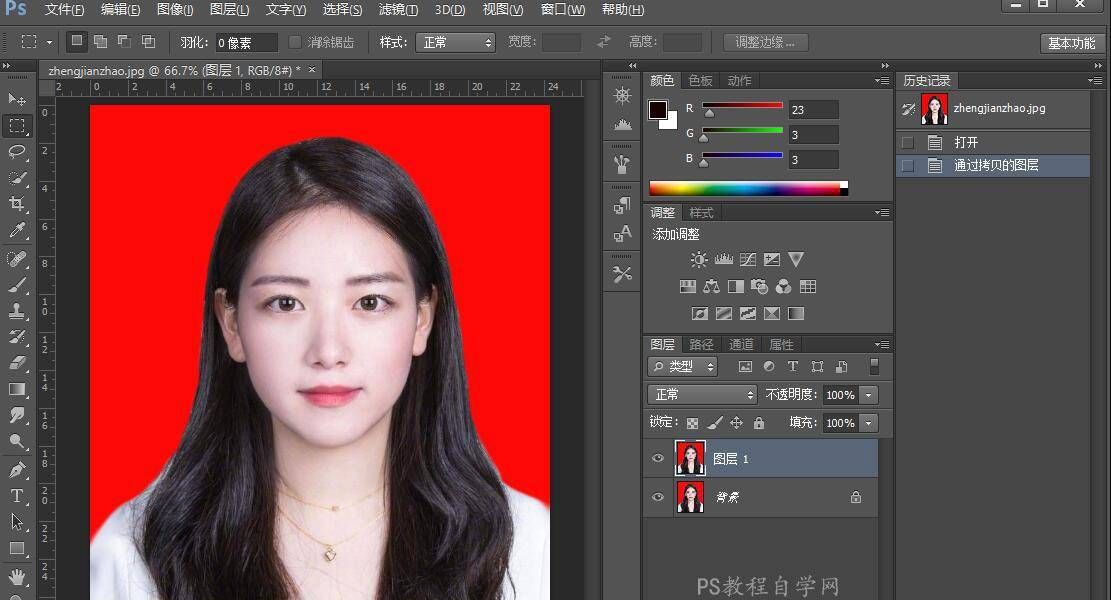
Task: Select the Horizontal Type tool
Action: (x=16, y=495)
